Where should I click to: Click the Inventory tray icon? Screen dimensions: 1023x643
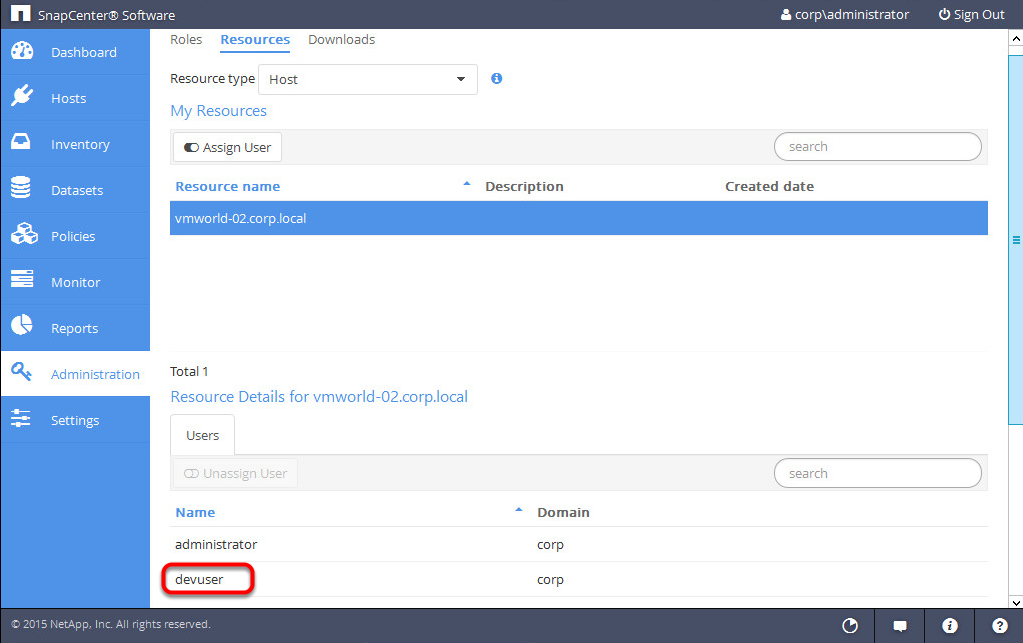tap(21, 142)
